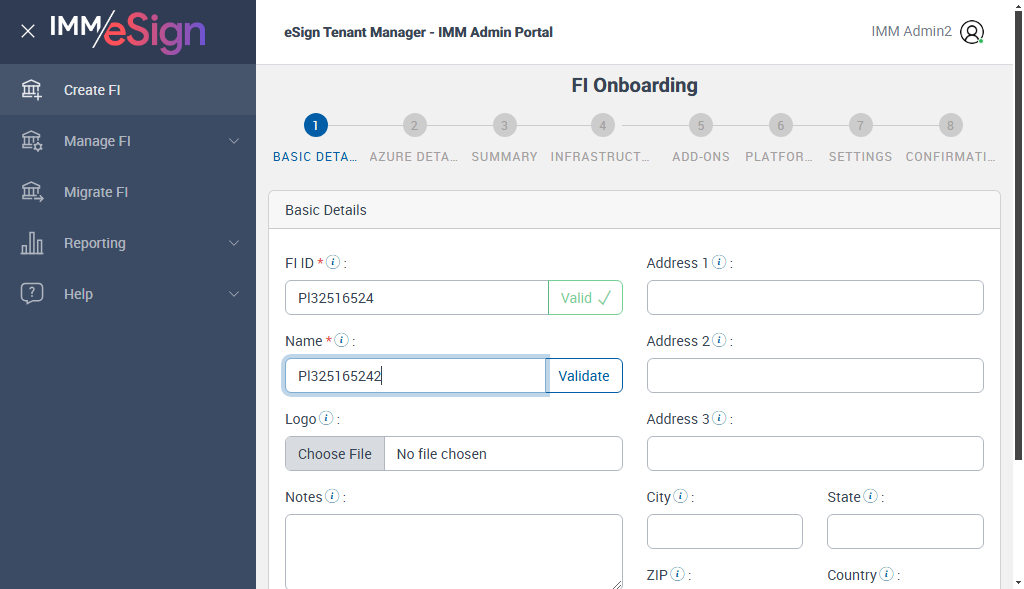Click the info icon beside FI ID
The width and height of the screenshot is (1024, 589).
coord(334,262)
